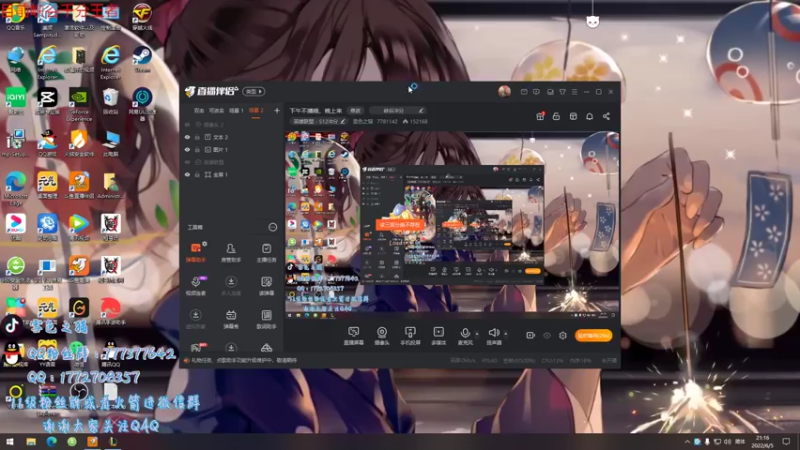The image size is (800, 450).
Task: Open the GeForce Experience desktop shortcut
Action: coord(79,105)
